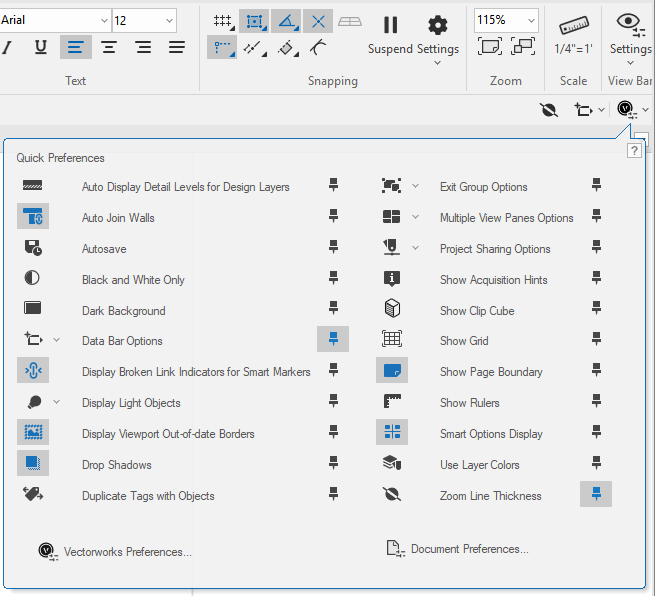Toggle Smart Points snapping icon
This screenshot has width=655, height=596.
[x=222, y=47]
